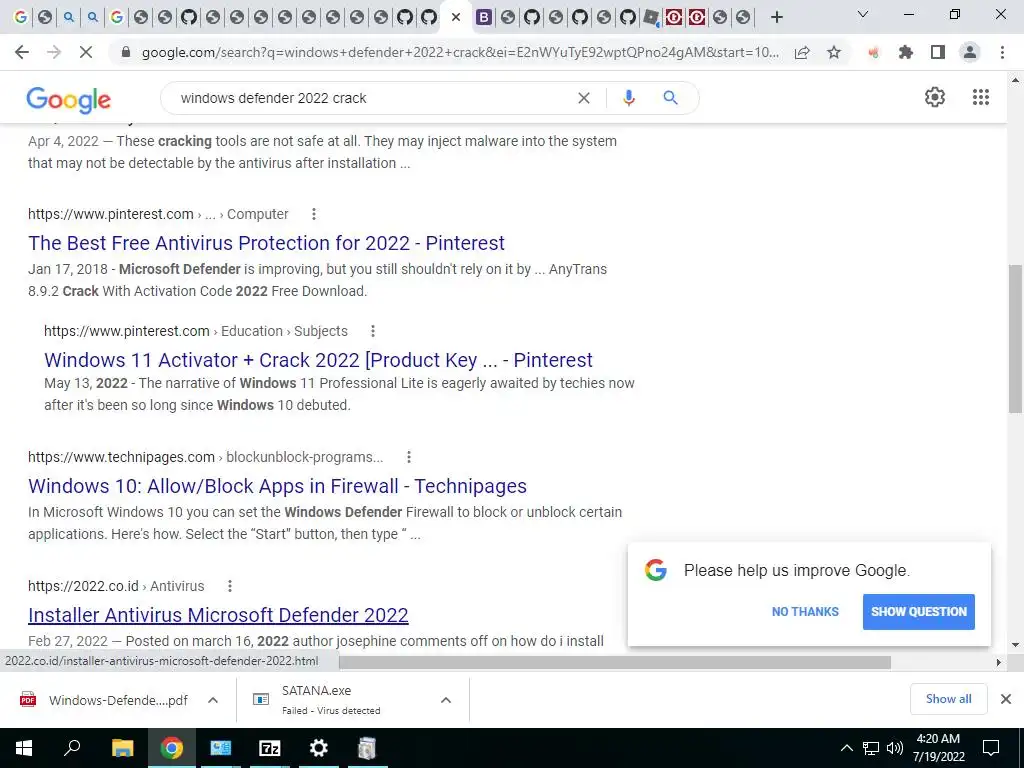Open The Best Free Antivirus Protection result

(266, 243)
